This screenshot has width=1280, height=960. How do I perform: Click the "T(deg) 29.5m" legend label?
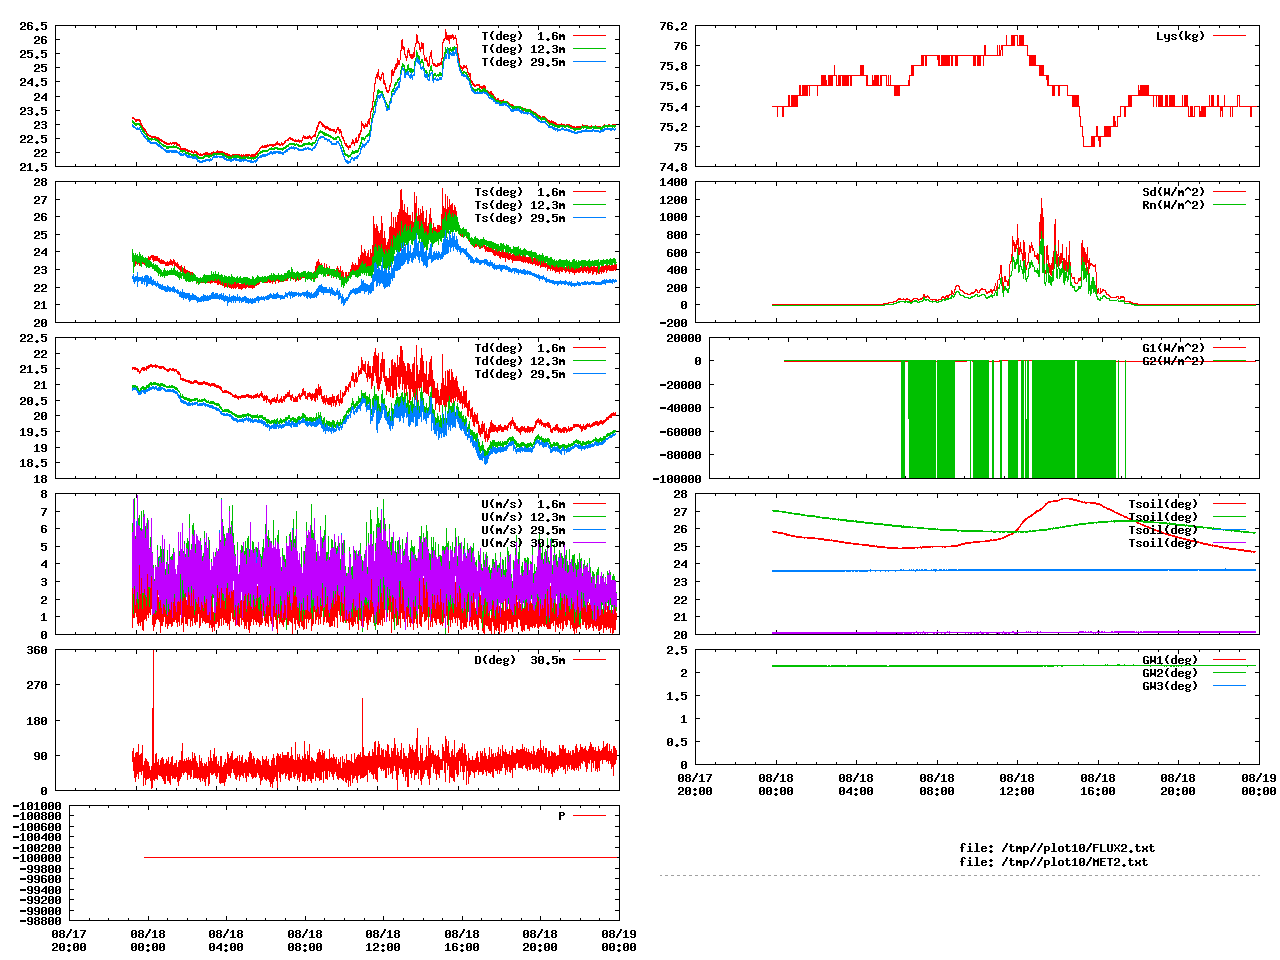point(523,62)
